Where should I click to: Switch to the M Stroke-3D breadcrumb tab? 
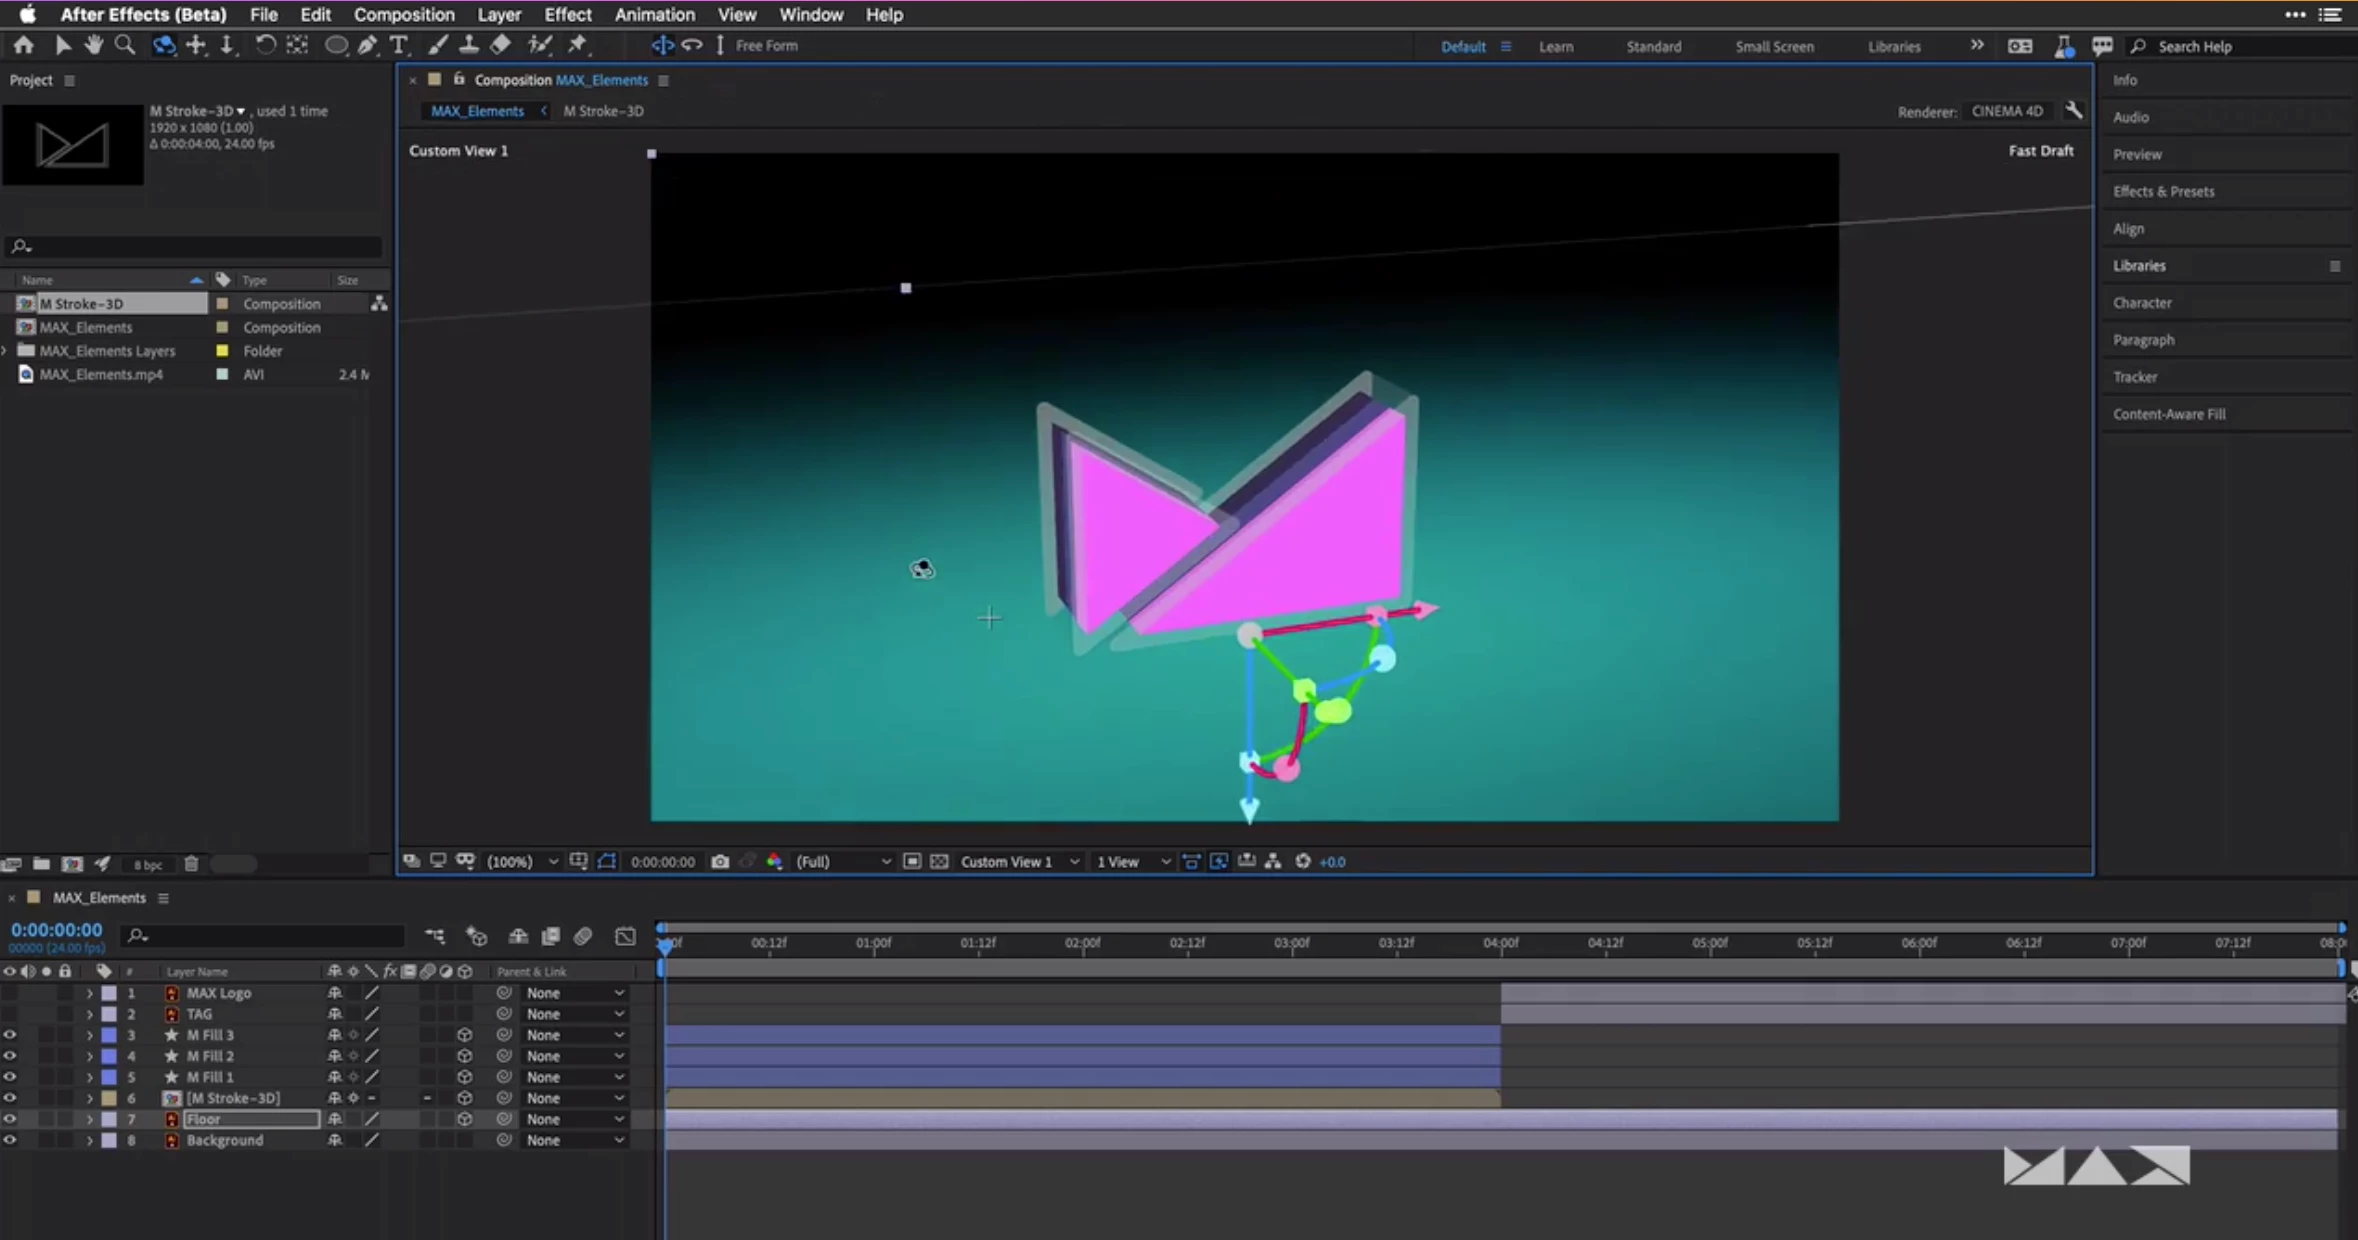tap(603, 111)
